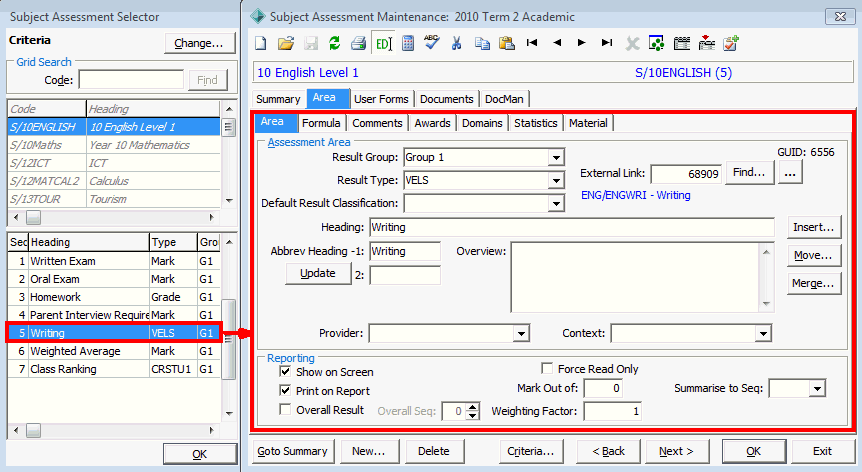Click the Mark Out of field
This screenshot has height=472, width=862.
click(603, 388)
